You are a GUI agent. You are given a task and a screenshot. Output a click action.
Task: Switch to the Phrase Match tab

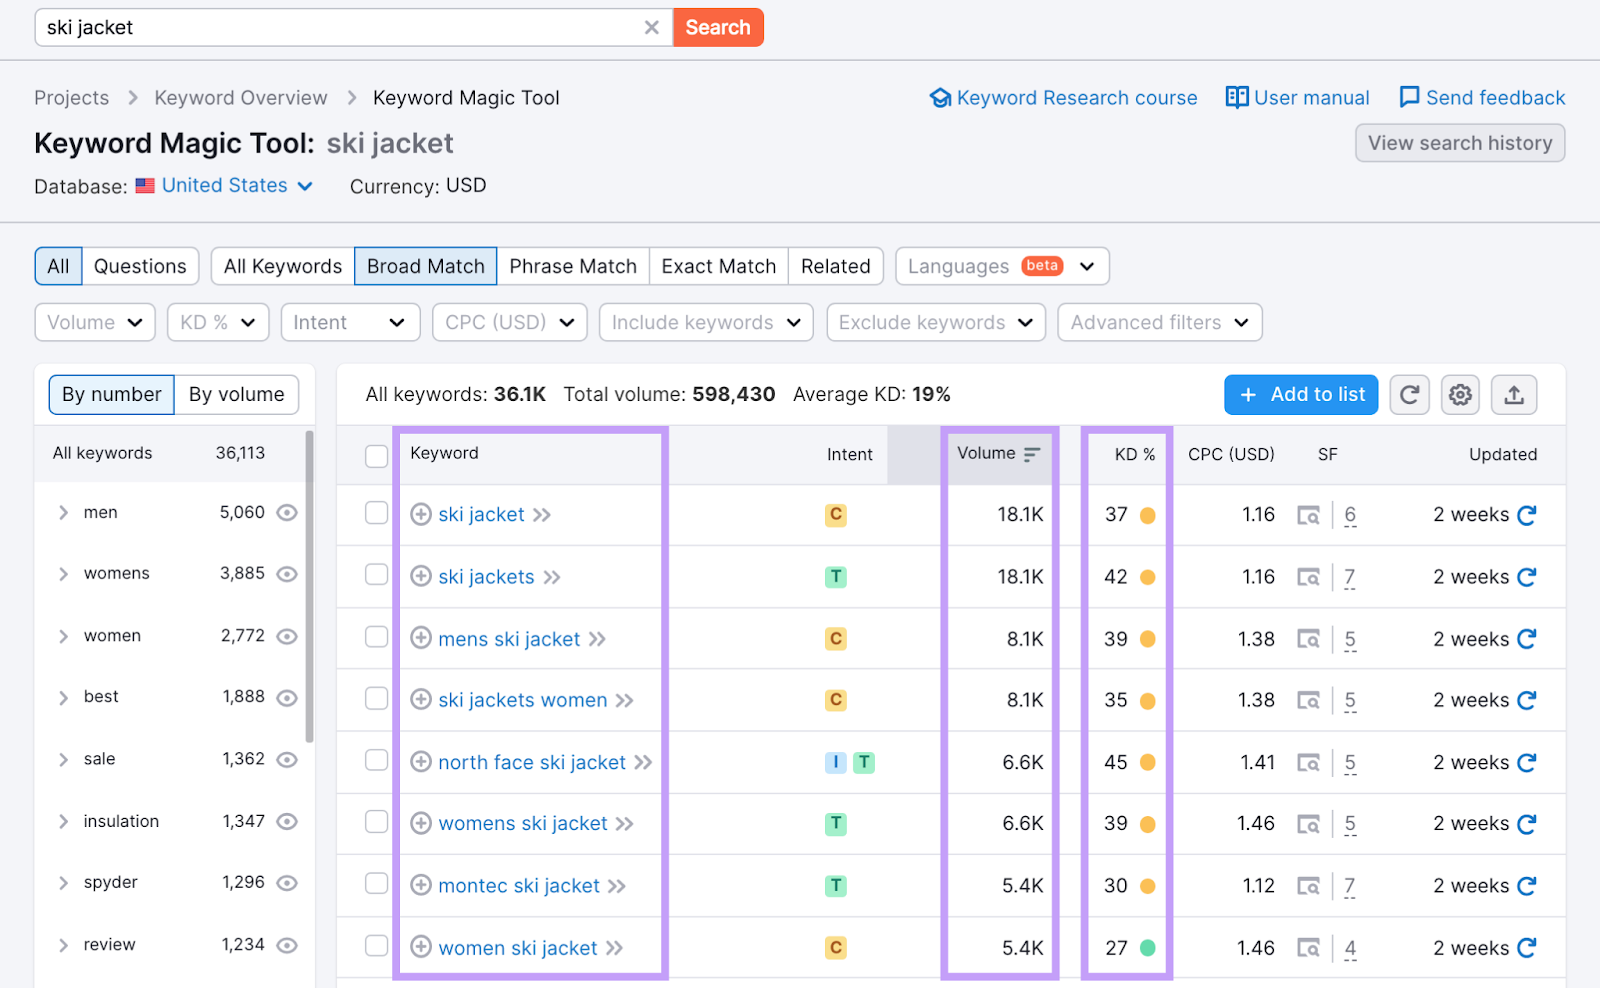pos(572,266)
